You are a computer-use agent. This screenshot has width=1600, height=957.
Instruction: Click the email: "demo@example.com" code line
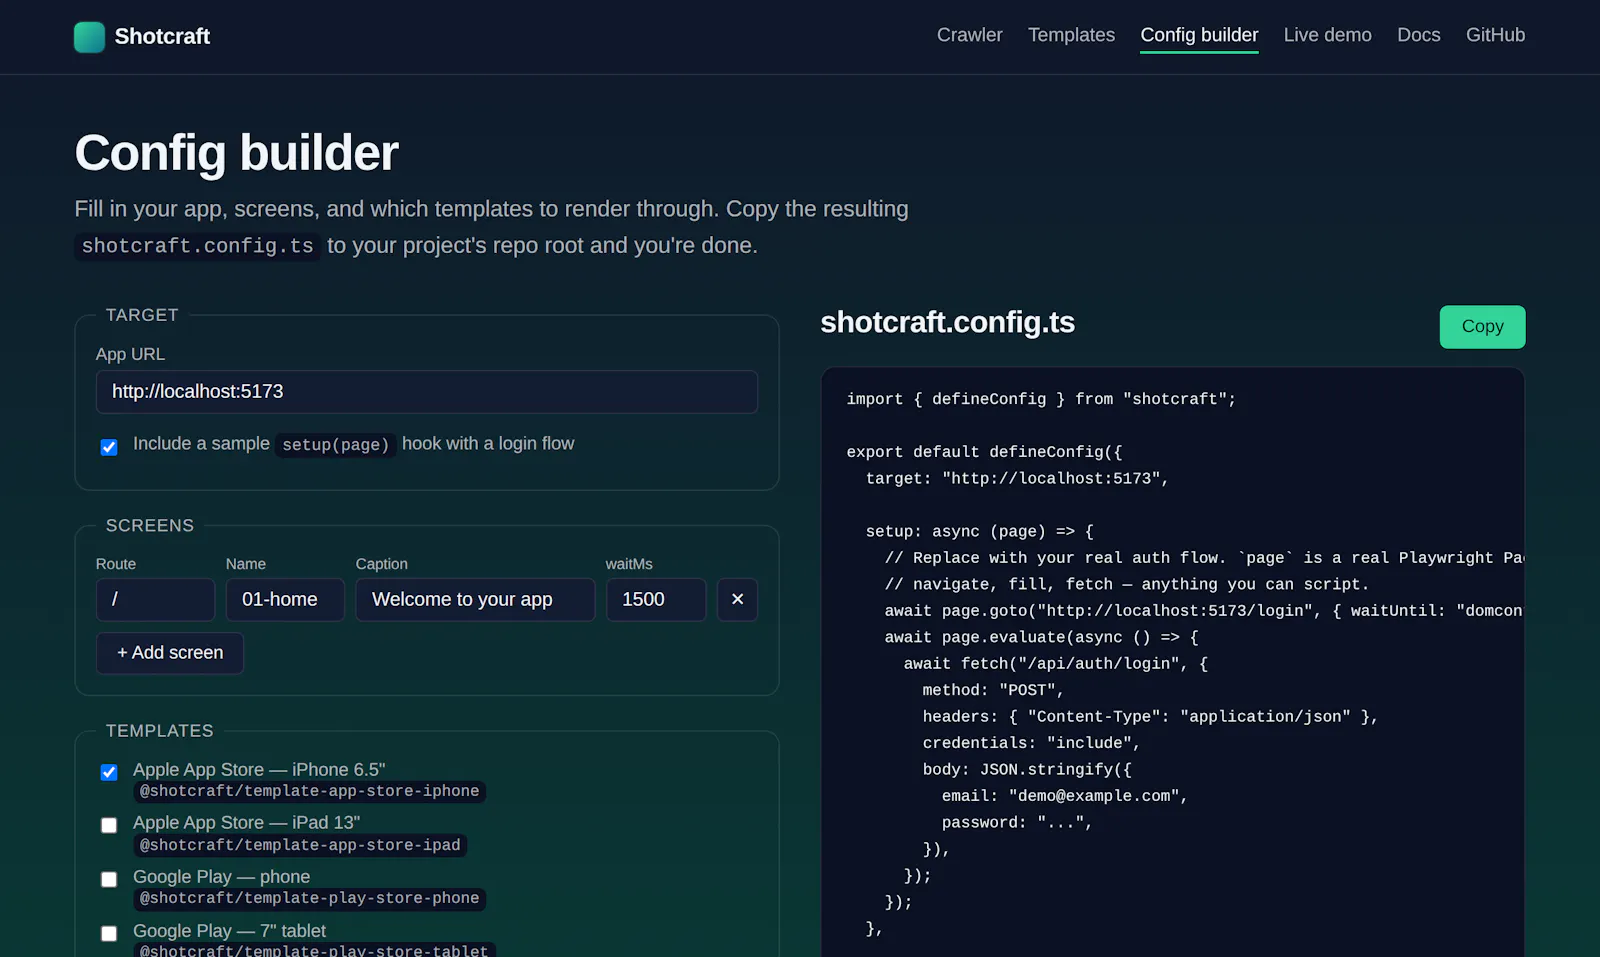coord(1064,796)
